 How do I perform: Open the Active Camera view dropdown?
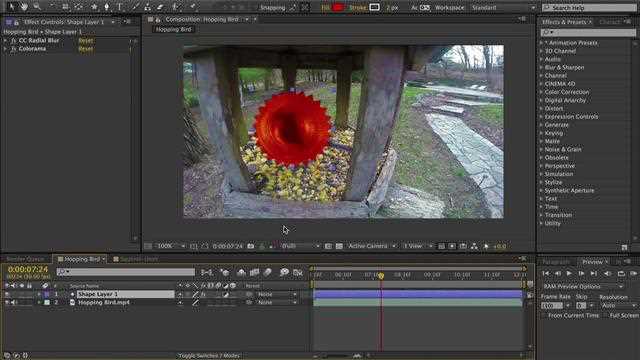[x=371, y=246]
